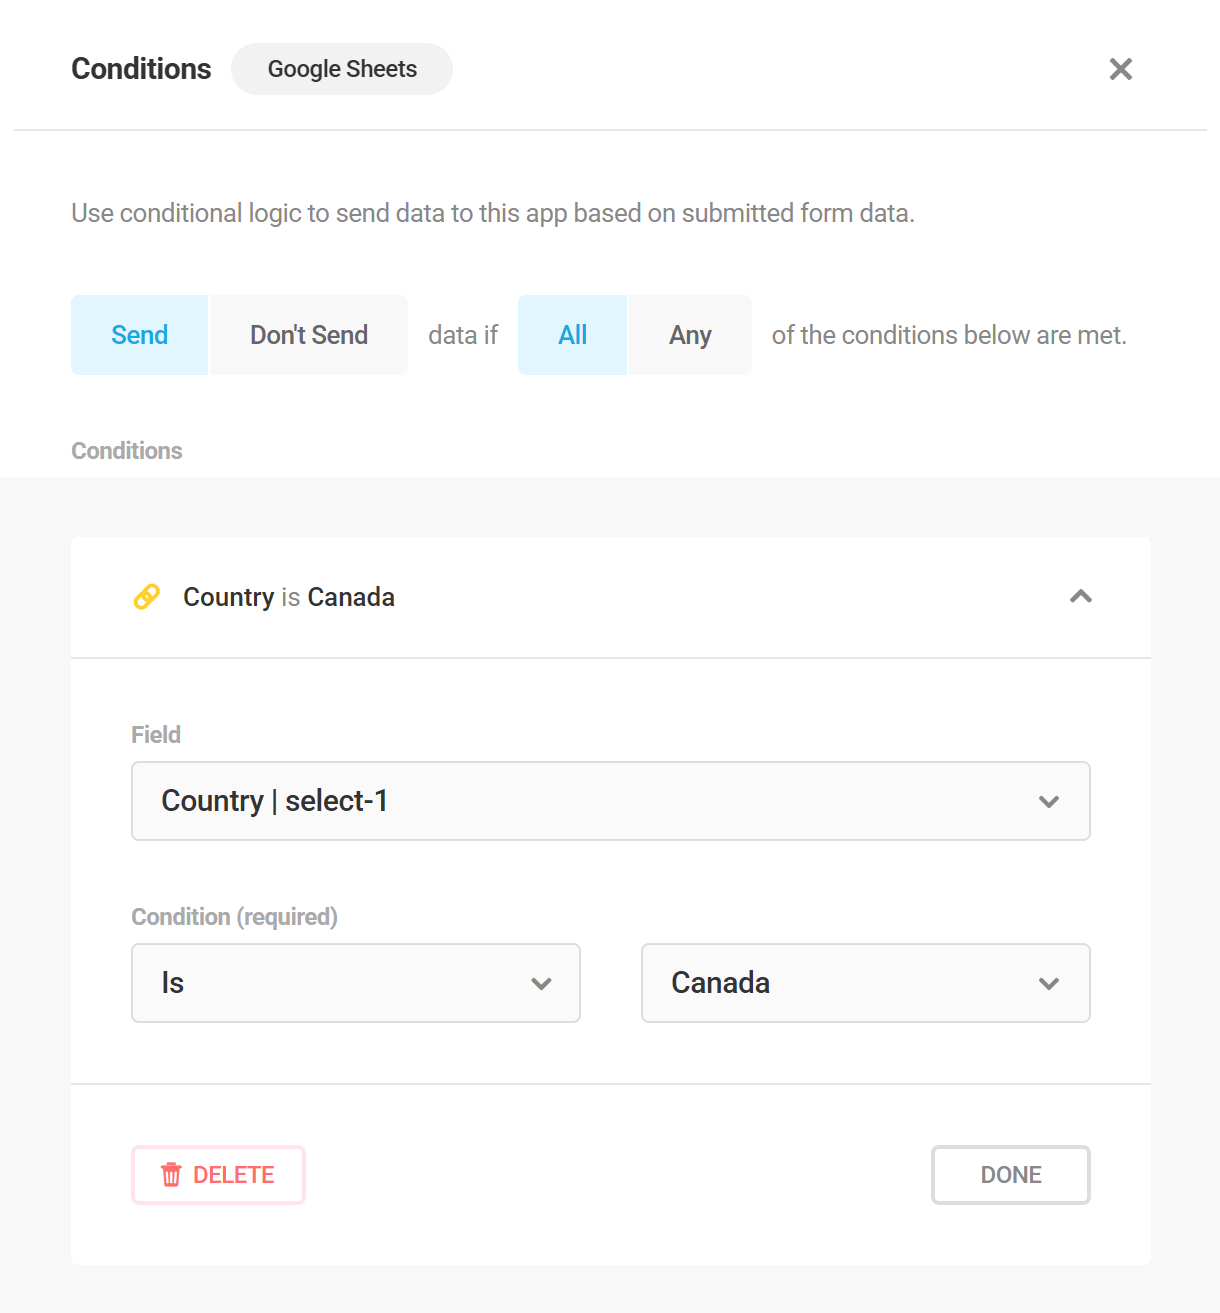1220x1313 pixels.
Task: Click the Country is Canada header text
Action: click(289, 597)
